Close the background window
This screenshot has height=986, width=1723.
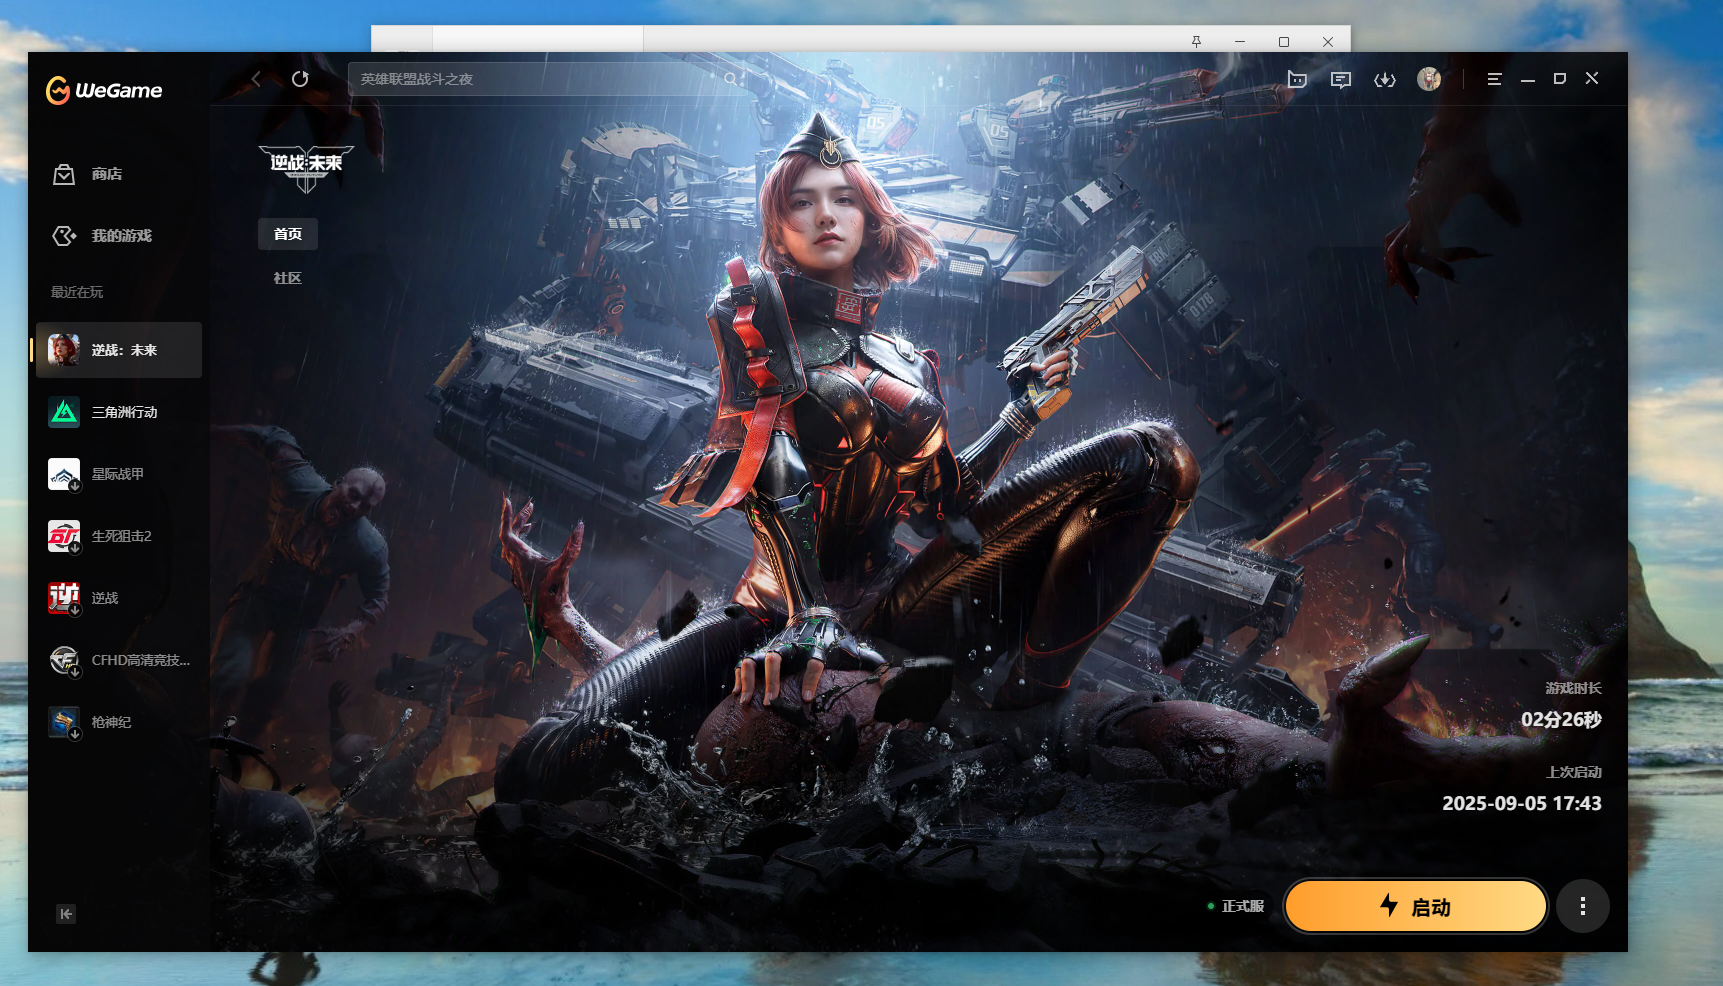tap(1328, 41)
